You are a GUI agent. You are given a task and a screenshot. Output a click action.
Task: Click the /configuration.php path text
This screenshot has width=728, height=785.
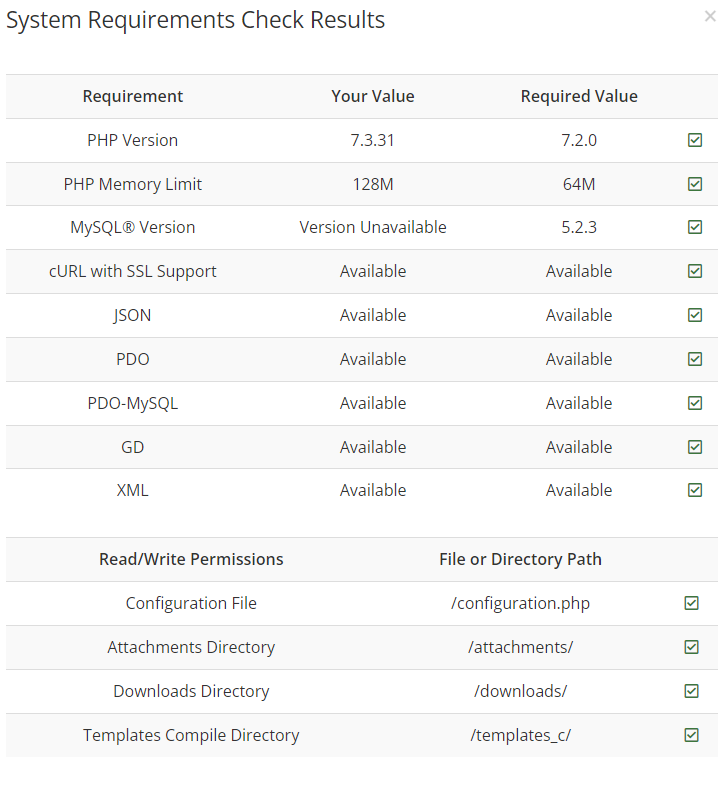coord(520,603)
